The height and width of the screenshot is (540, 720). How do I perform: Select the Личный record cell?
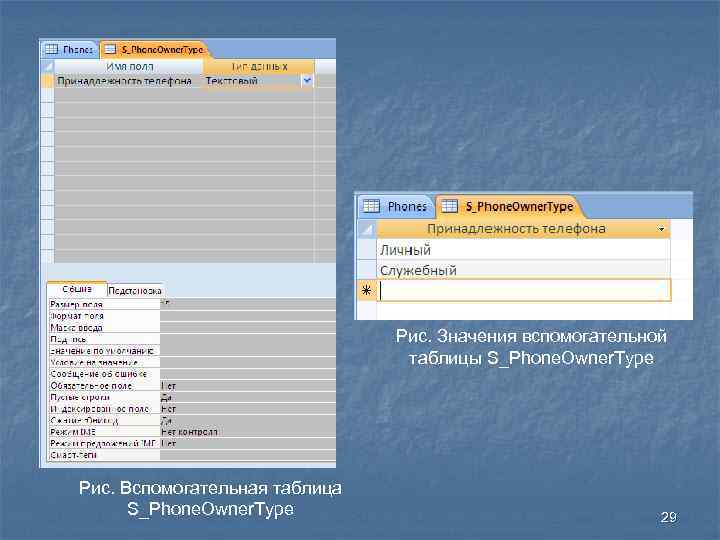click(x=523, y=249)
